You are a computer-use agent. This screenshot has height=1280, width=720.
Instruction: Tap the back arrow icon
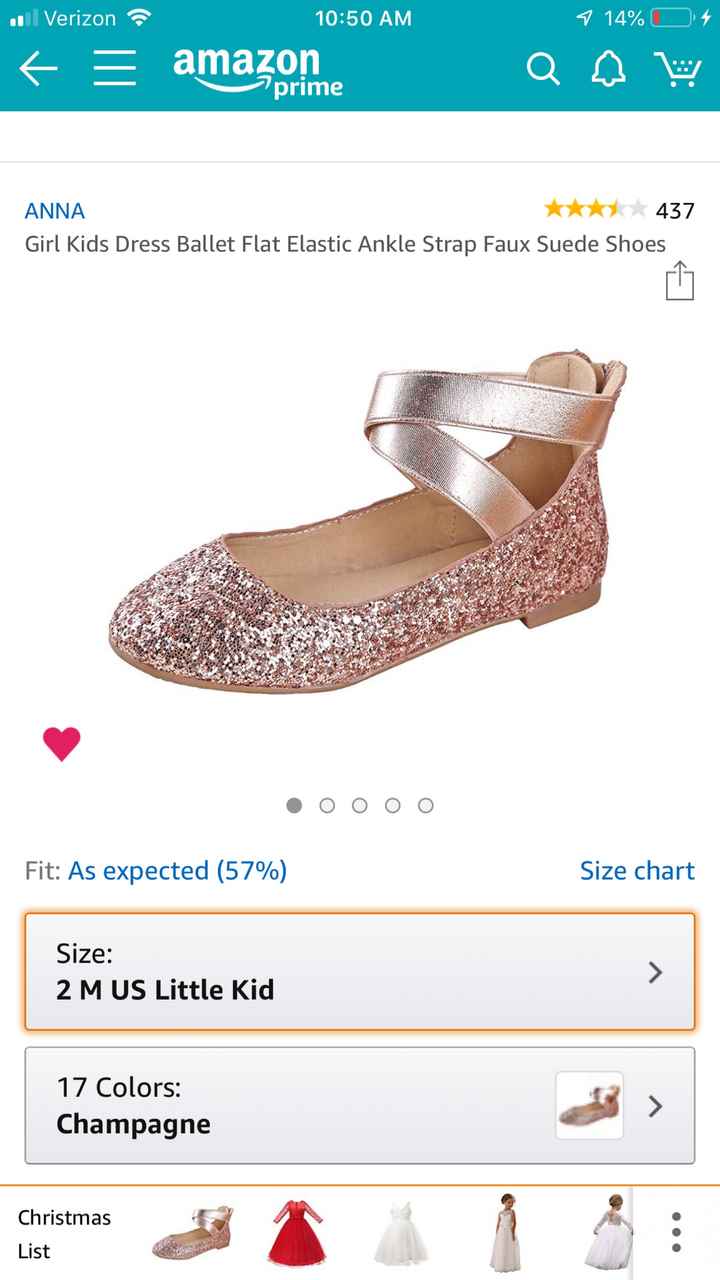click(x=38, y=69)
